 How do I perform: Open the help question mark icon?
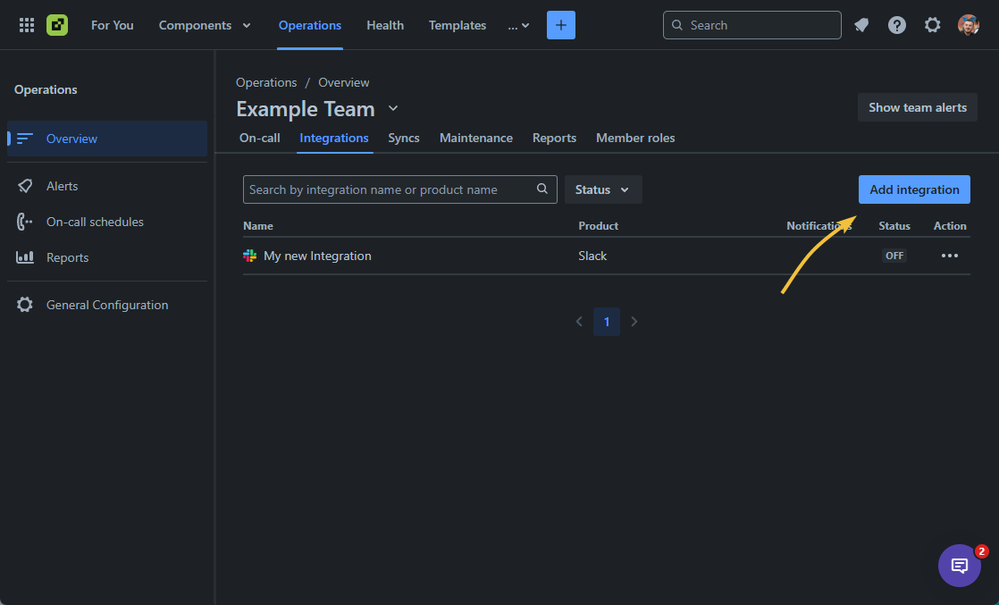click(x=897, y=25)
